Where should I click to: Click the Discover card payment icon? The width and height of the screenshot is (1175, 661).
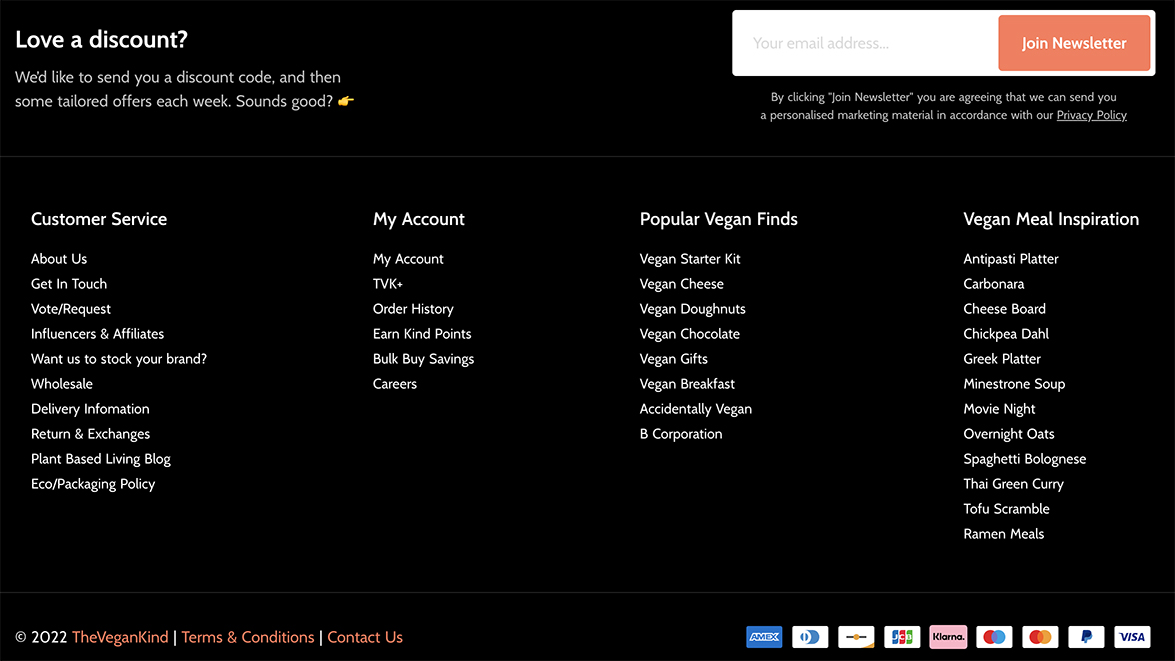tap(856, 637)
